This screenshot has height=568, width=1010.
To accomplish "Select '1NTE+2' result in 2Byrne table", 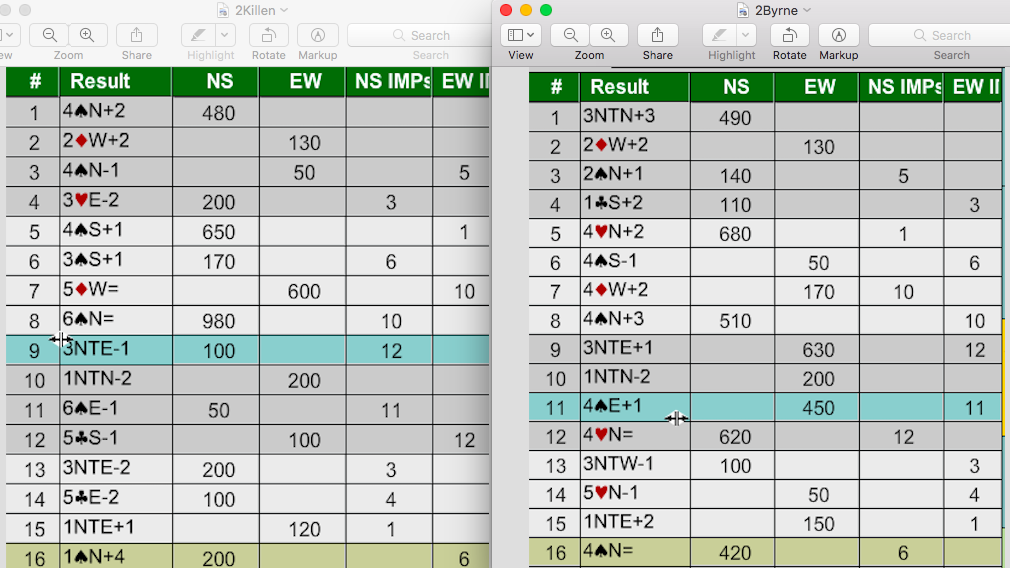I will tap(618, 522).
